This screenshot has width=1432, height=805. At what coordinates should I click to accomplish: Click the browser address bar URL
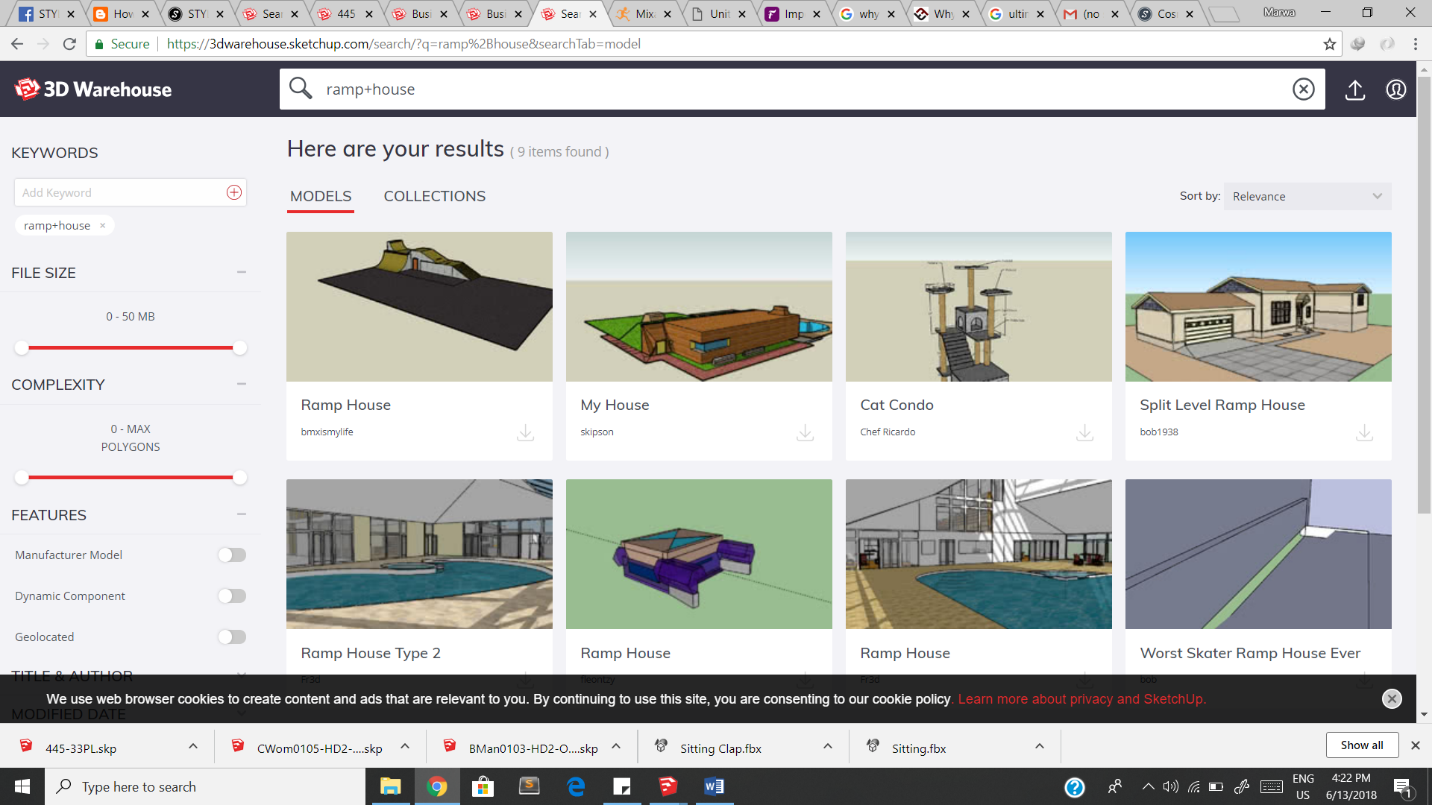pos(404,44)
